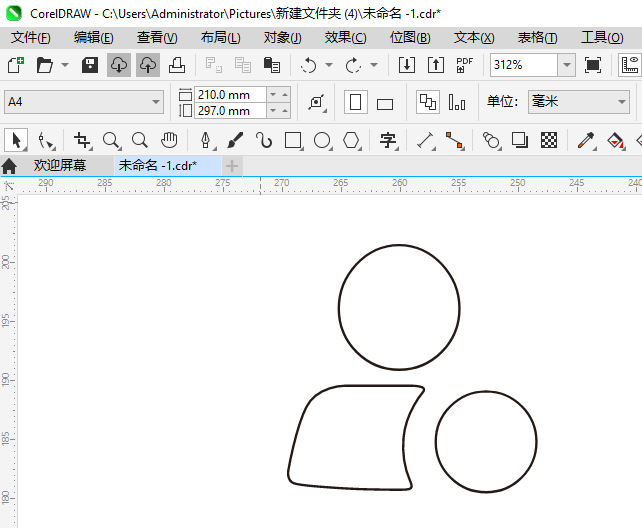The height and width of the screenshot is (528, 642).
Task: Open a file via the folder icon
Action: point(44,65)
